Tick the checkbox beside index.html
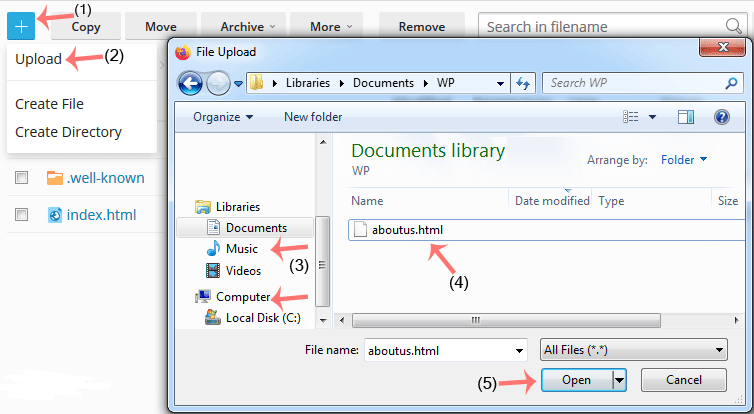The height and width of the screenshot is (414, 754). pos(21,214)
